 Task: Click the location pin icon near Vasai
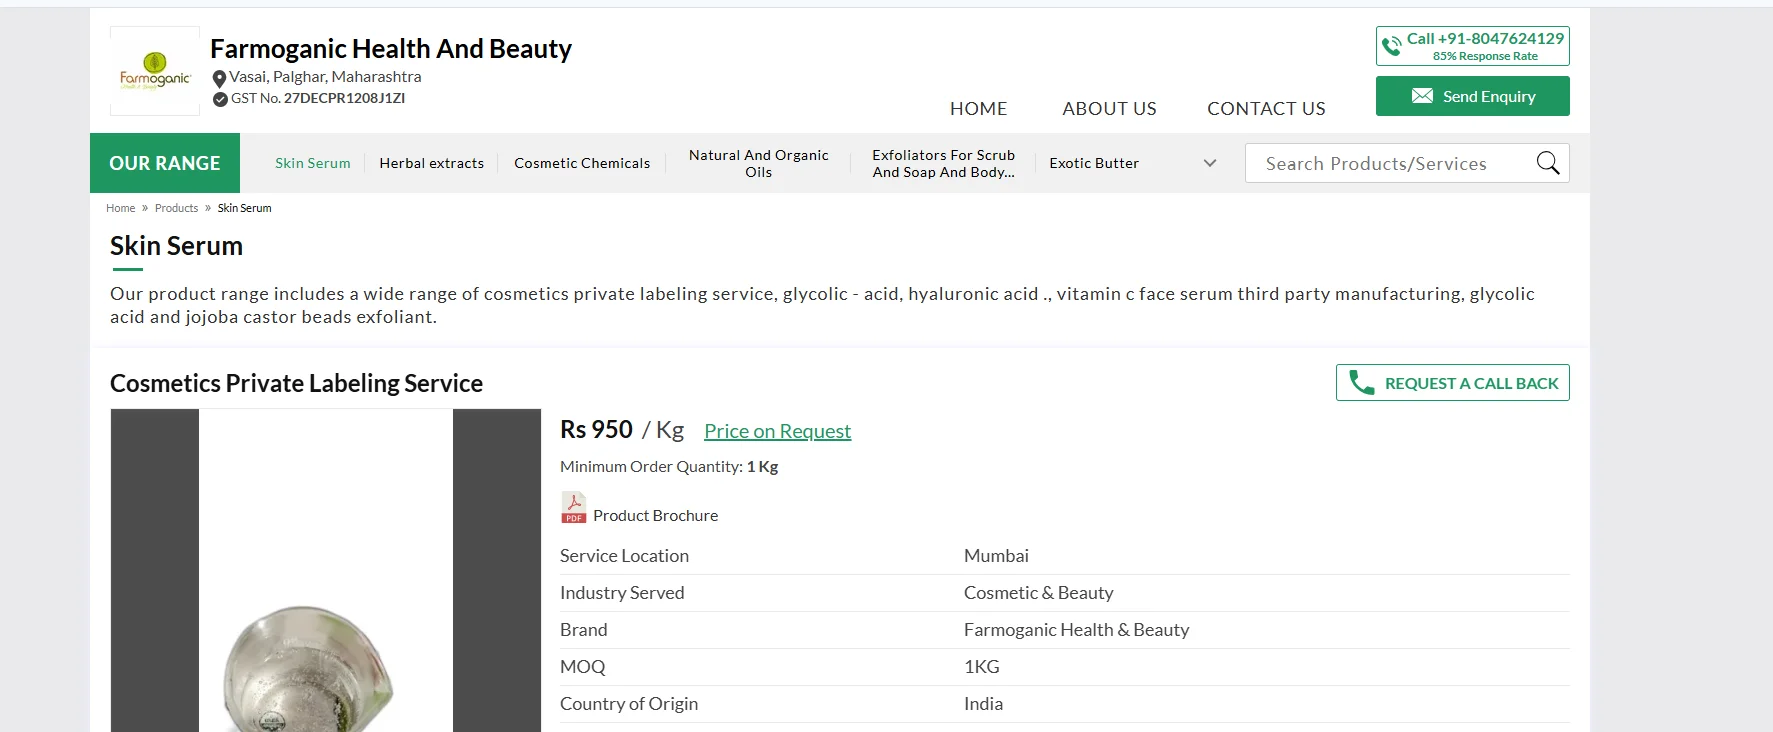pos(219,78)
